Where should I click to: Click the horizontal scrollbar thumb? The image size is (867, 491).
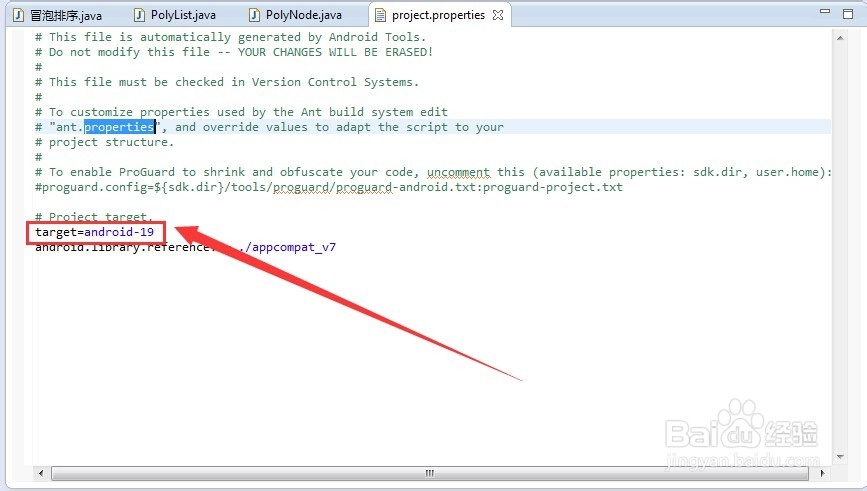[x=430, y=473]
